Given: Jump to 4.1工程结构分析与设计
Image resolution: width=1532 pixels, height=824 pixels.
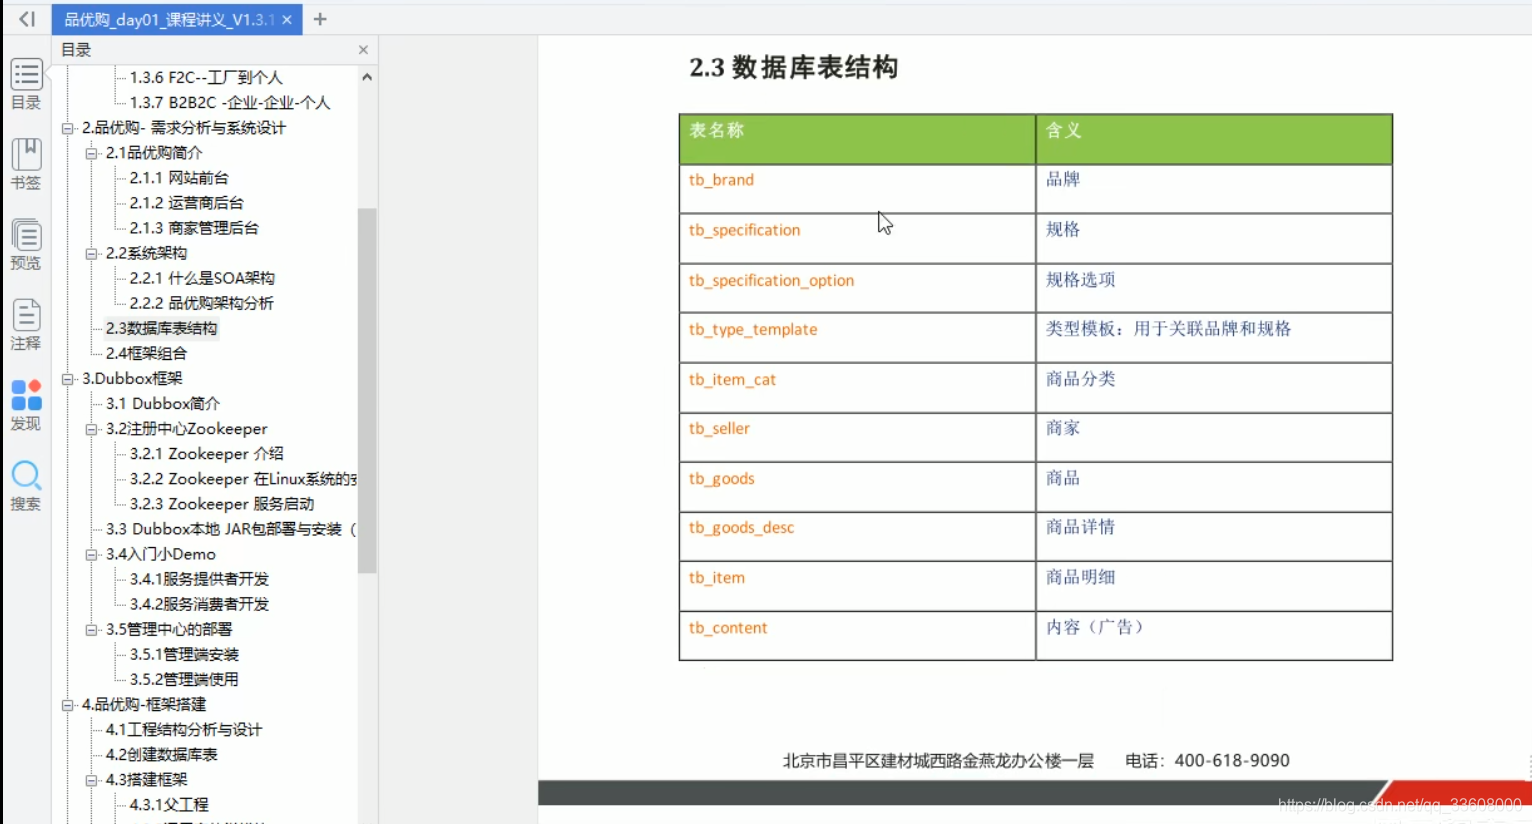Looking at the screenshot, I should click(184, 729).
